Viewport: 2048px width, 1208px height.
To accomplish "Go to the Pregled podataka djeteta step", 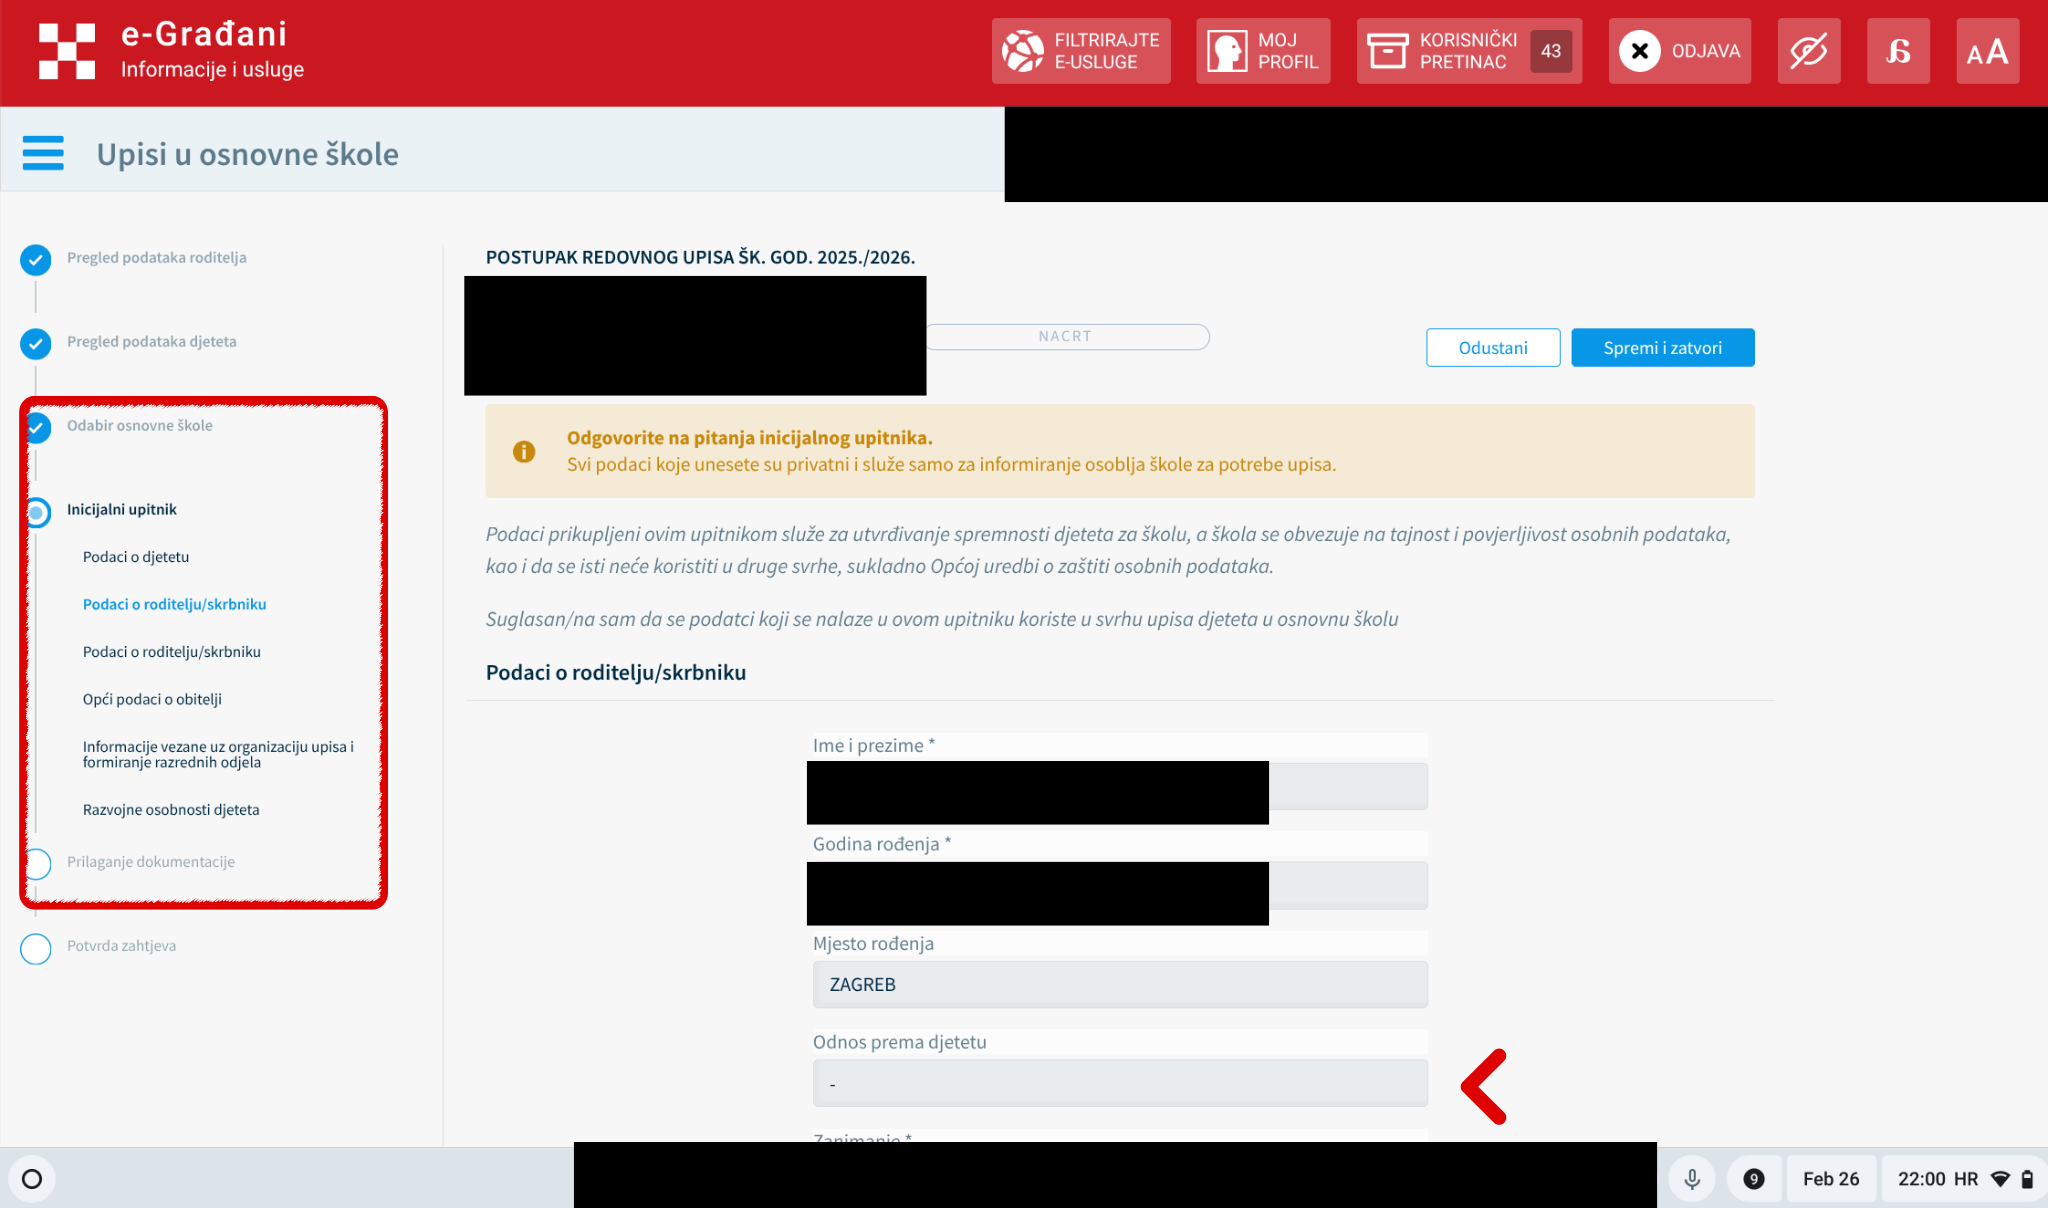I will click(151, 342).
